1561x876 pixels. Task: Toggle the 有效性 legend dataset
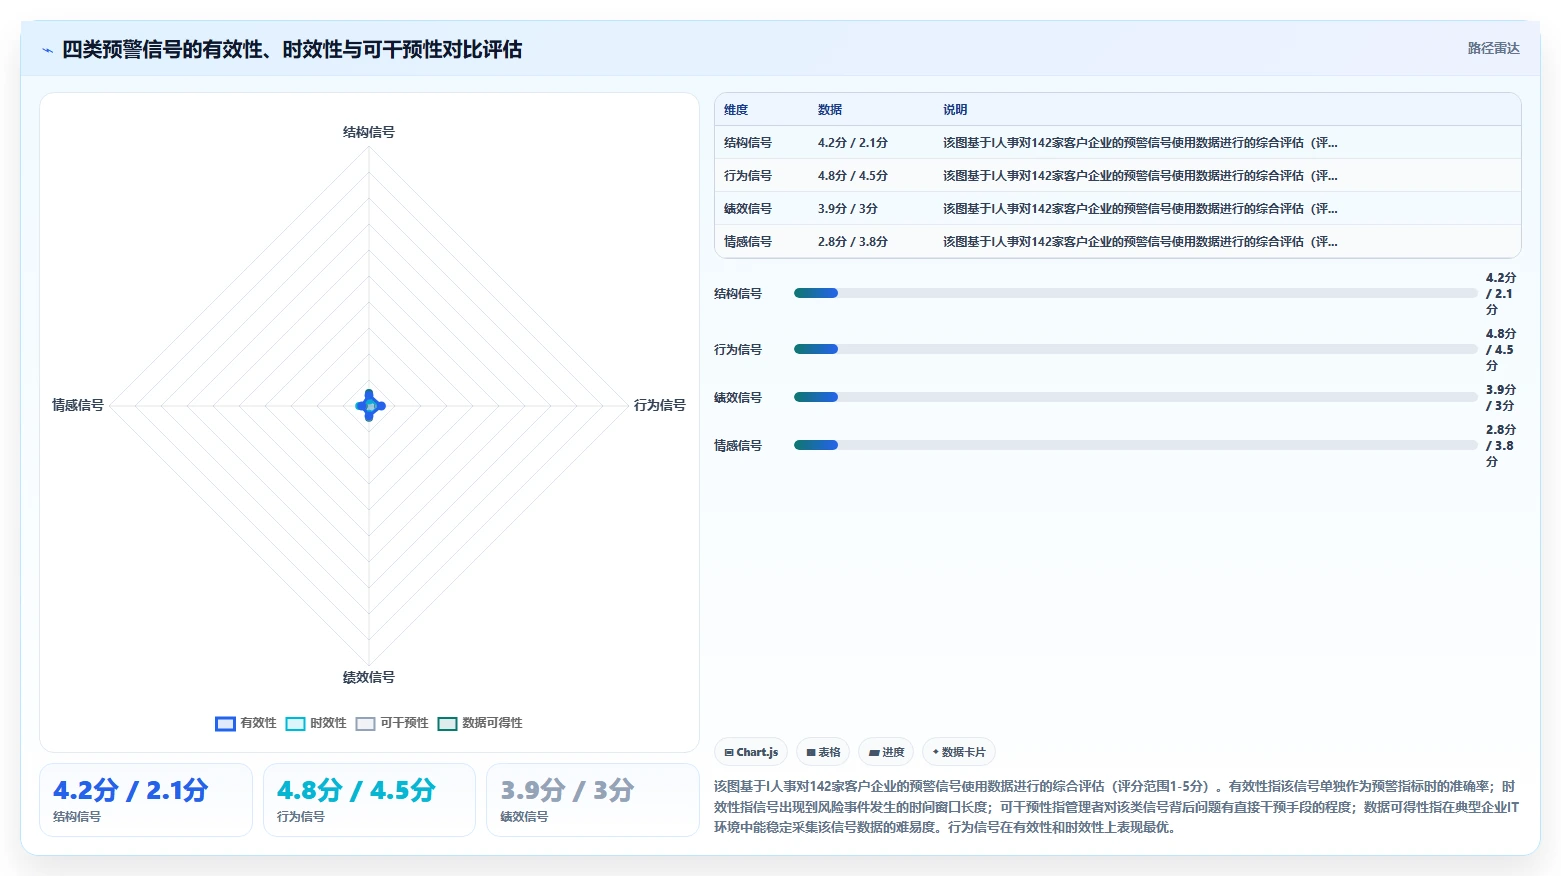pyautogui.click(x=246, y=723)
